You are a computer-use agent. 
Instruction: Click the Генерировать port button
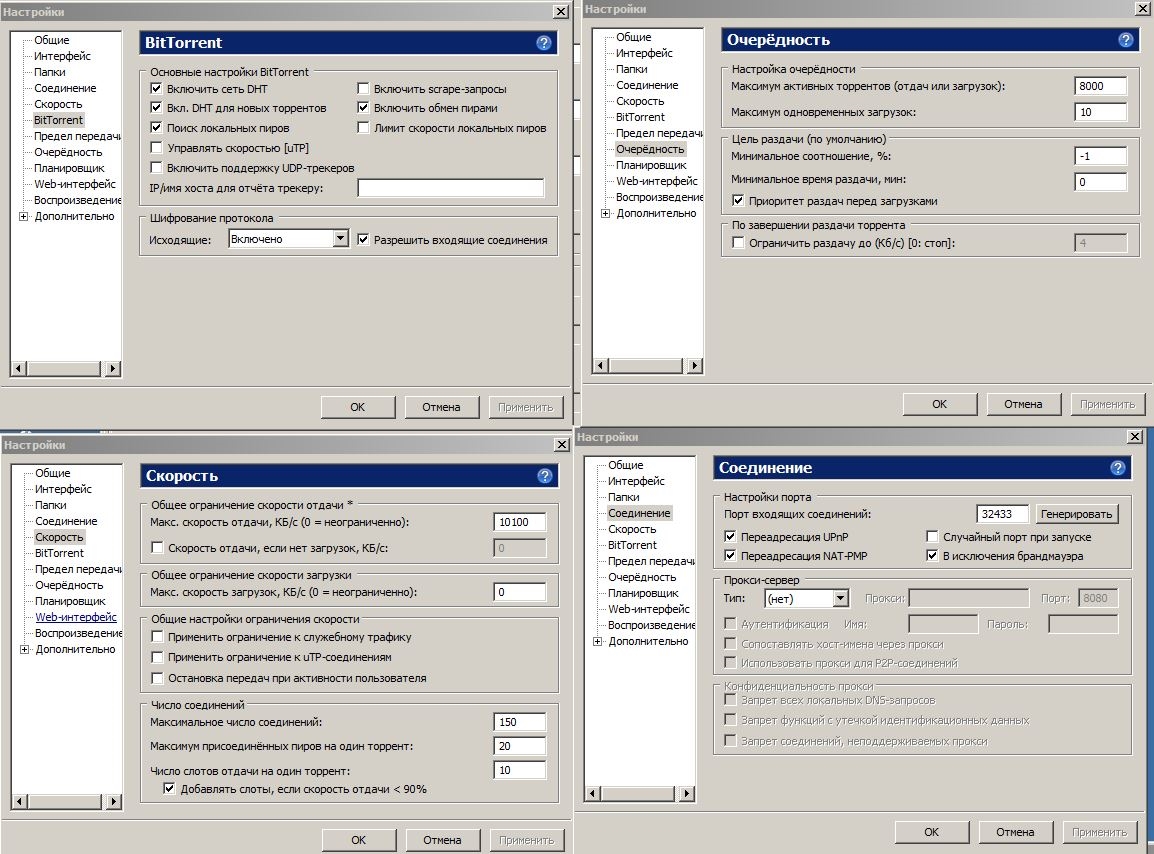point(1076,514)
